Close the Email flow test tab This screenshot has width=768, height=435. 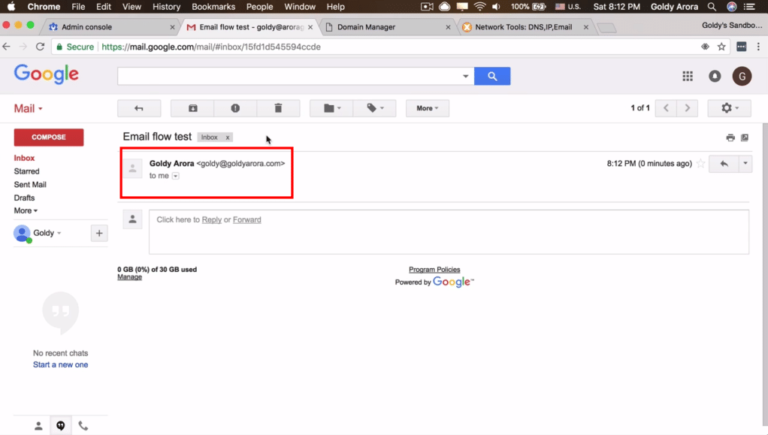[x=310, y=27]
